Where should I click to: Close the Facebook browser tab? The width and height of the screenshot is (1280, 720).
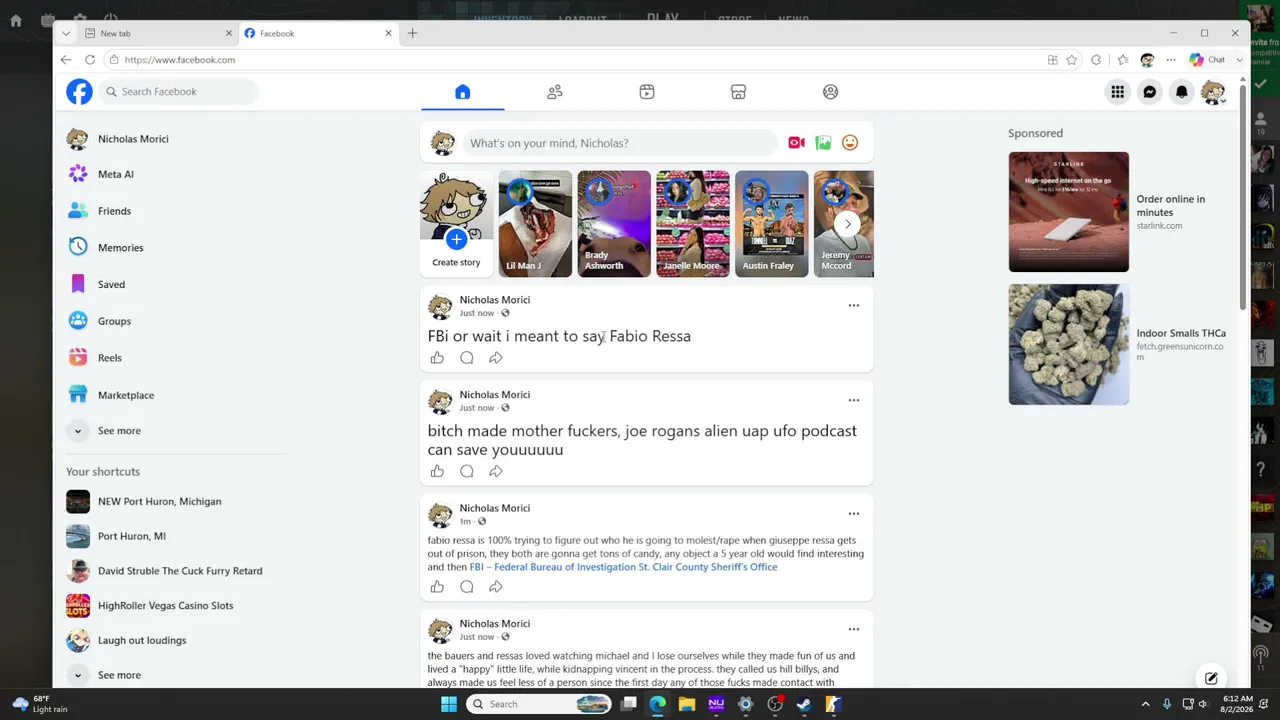tap(388, 33)
